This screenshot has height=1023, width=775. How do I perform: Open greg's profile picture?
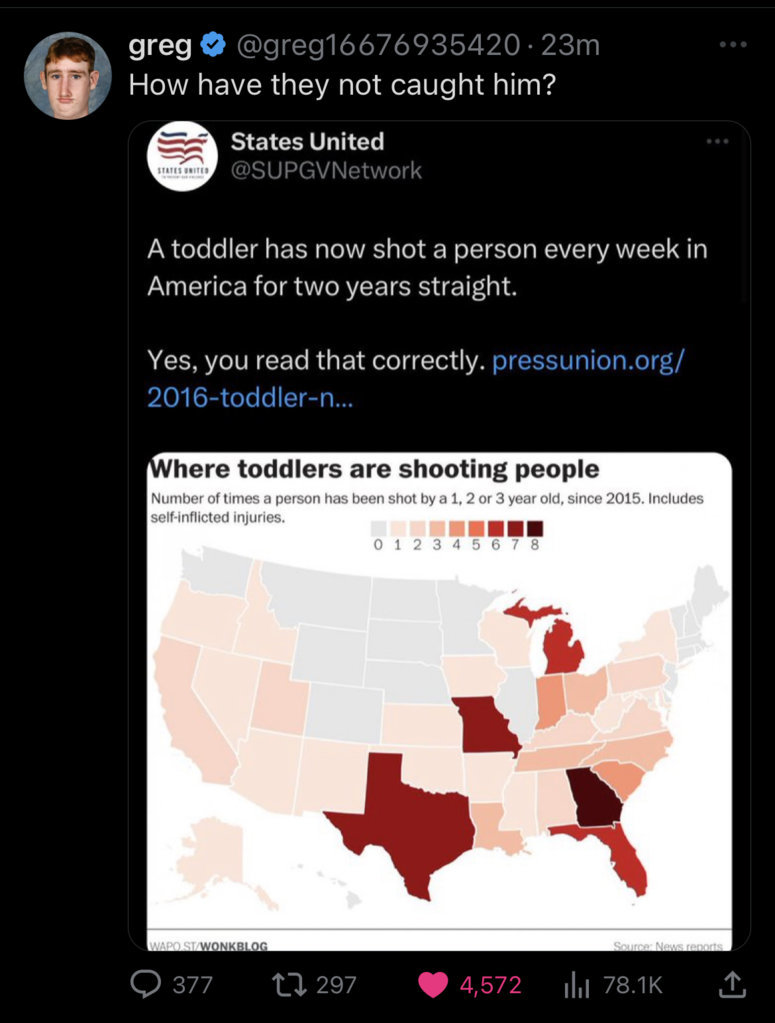(68, 76)
